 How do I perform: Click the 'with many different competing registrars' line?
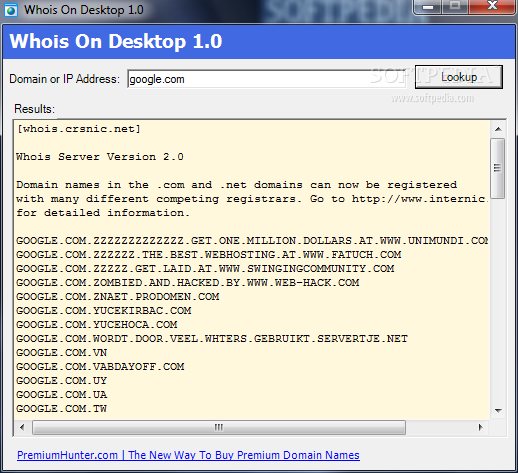(x=252, y=199)
